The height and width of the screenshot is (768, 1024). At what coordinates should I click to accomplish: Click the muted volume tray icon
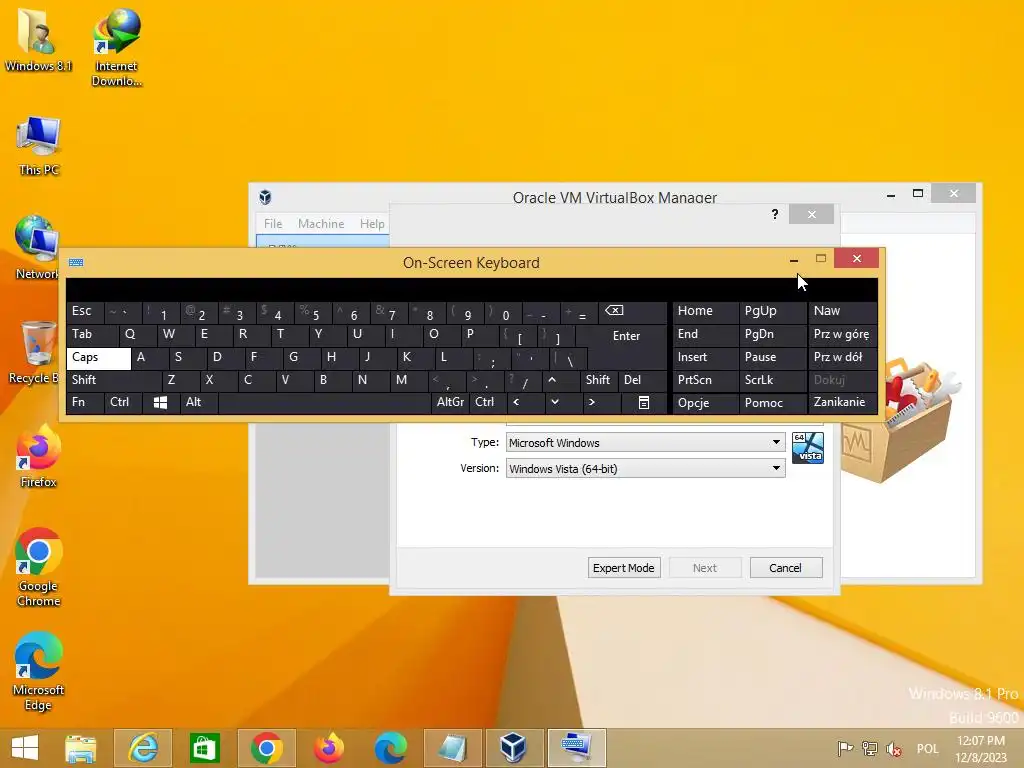(x=893, y=749)
